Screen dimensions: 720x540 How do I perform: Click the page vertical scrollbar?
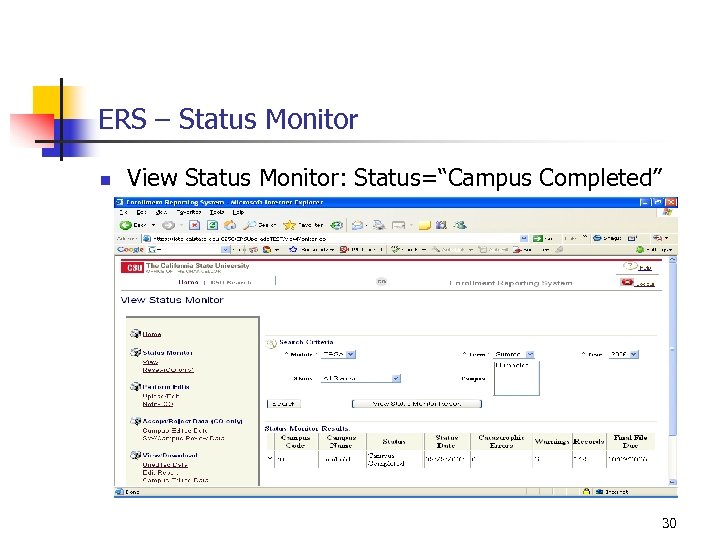(673, 371)
